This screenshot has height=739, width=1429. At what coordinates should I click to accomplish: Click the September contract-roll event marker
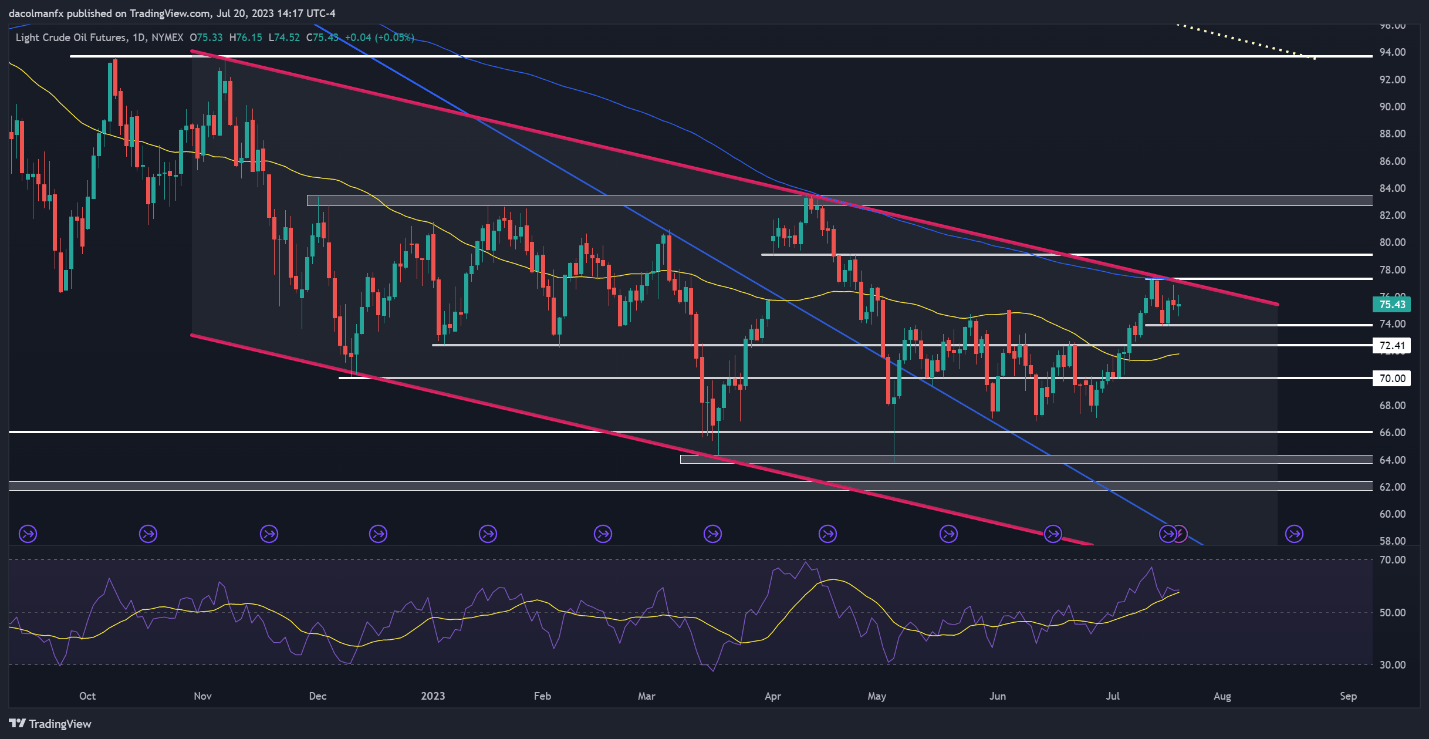pos(28,534)
